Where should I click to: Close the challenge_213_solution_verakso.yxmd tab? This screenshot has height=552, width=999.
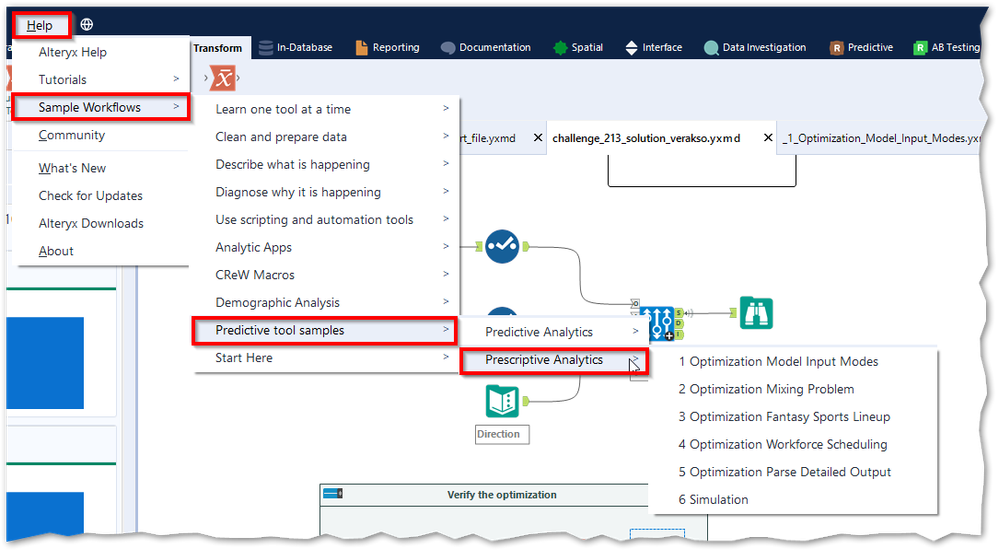[x=768, y=138]
